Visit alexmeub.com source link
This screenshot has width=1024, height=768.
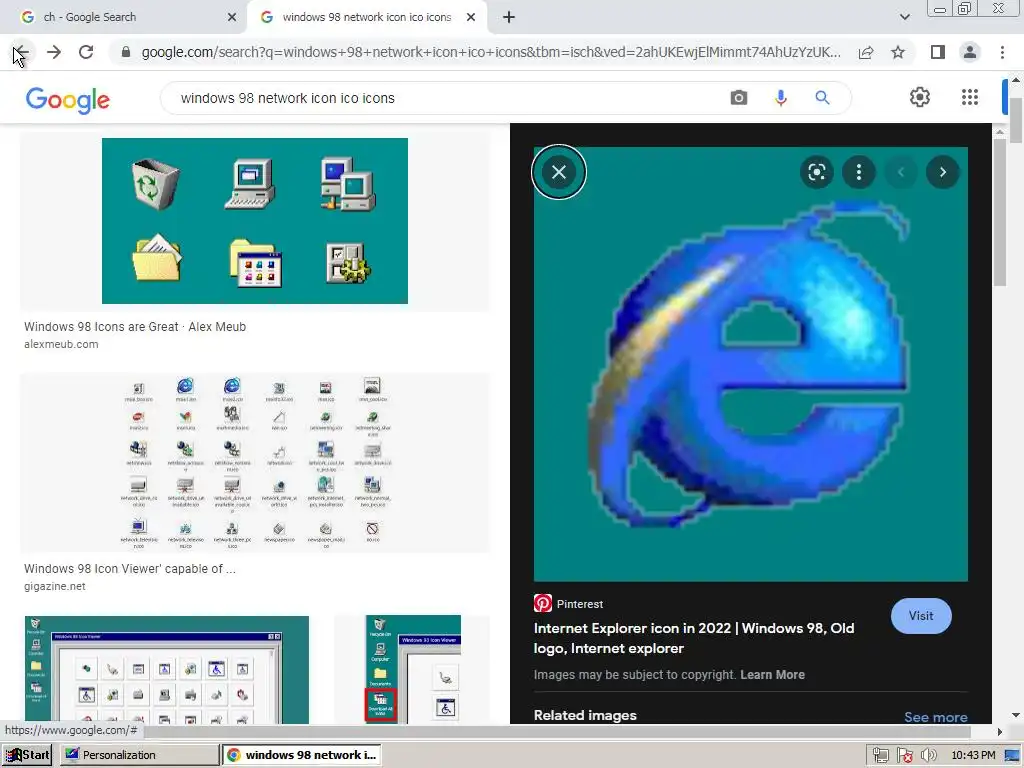click(x=61, y=344)
